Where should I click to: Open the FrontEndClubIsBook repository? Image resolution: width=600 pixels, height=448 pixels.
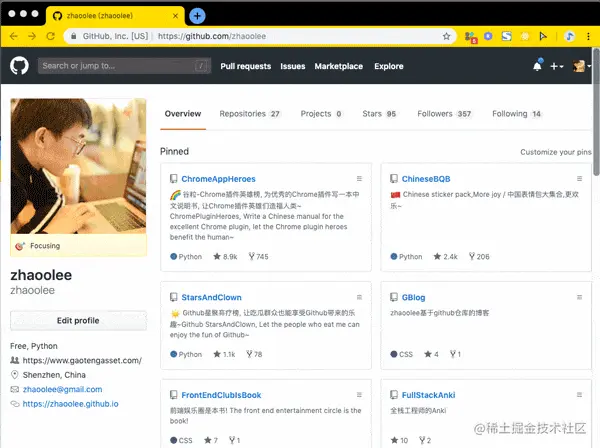coord(221,395)
